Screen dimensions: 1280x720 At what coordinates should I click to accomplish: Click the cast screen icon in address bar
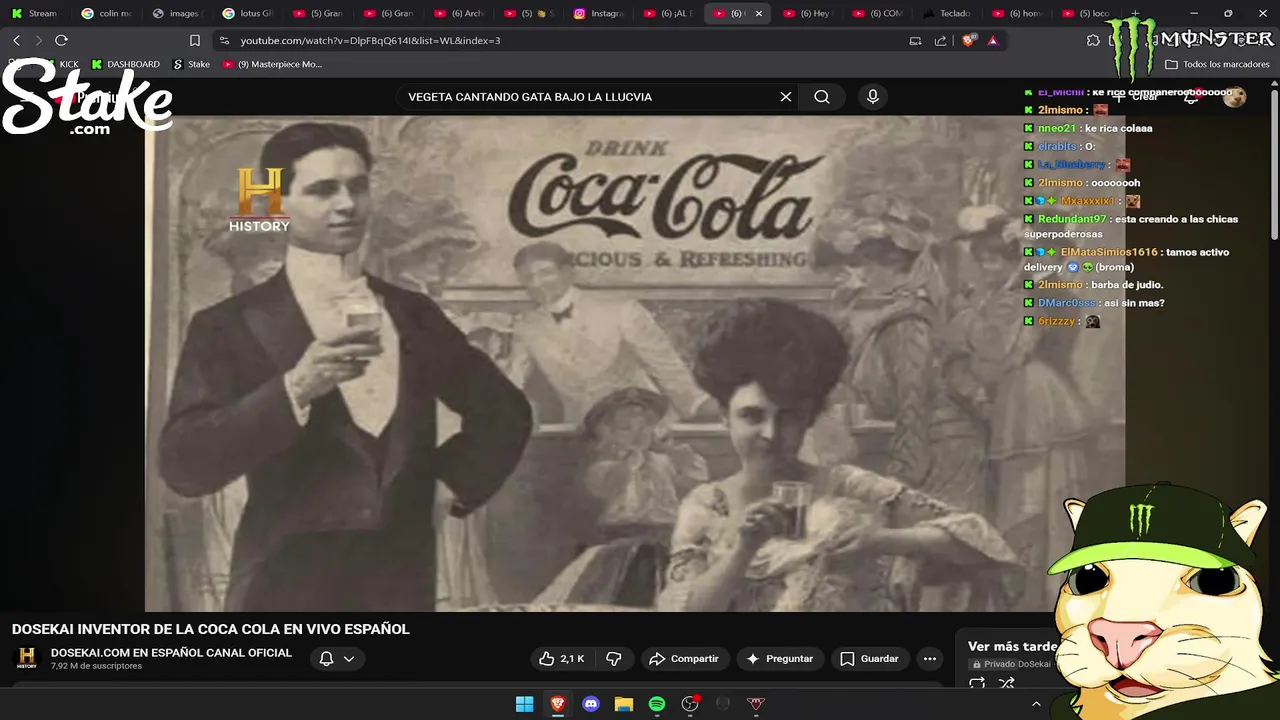(915, 41)
